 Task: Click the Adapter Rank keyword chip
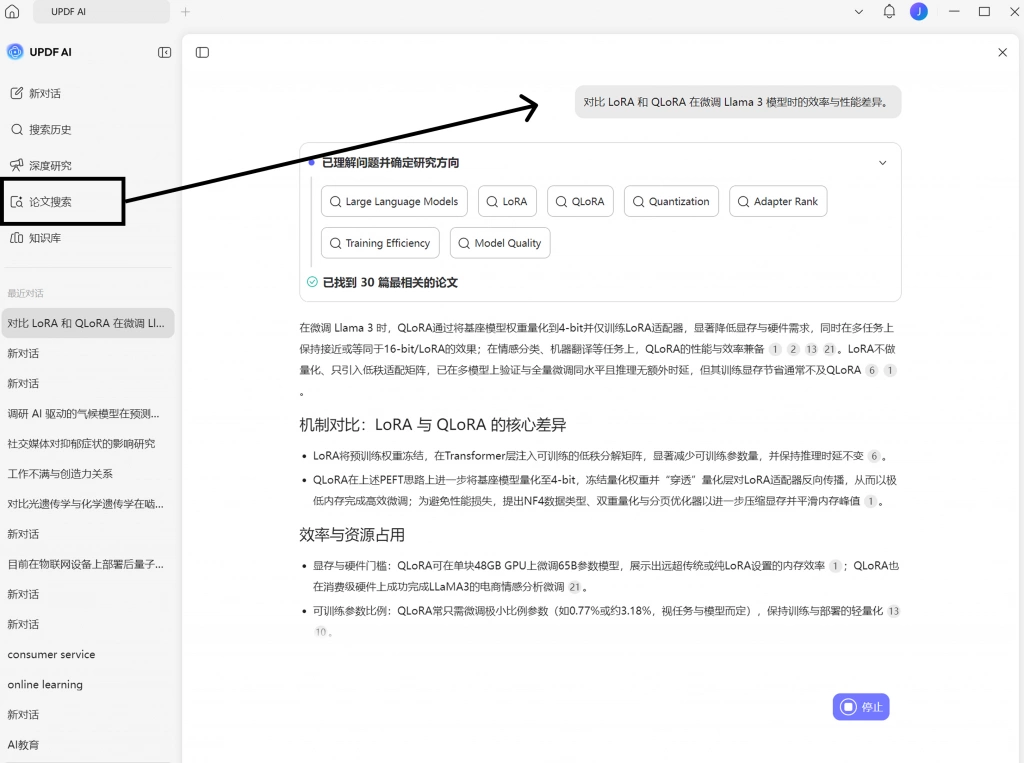[x=778, y=201]
